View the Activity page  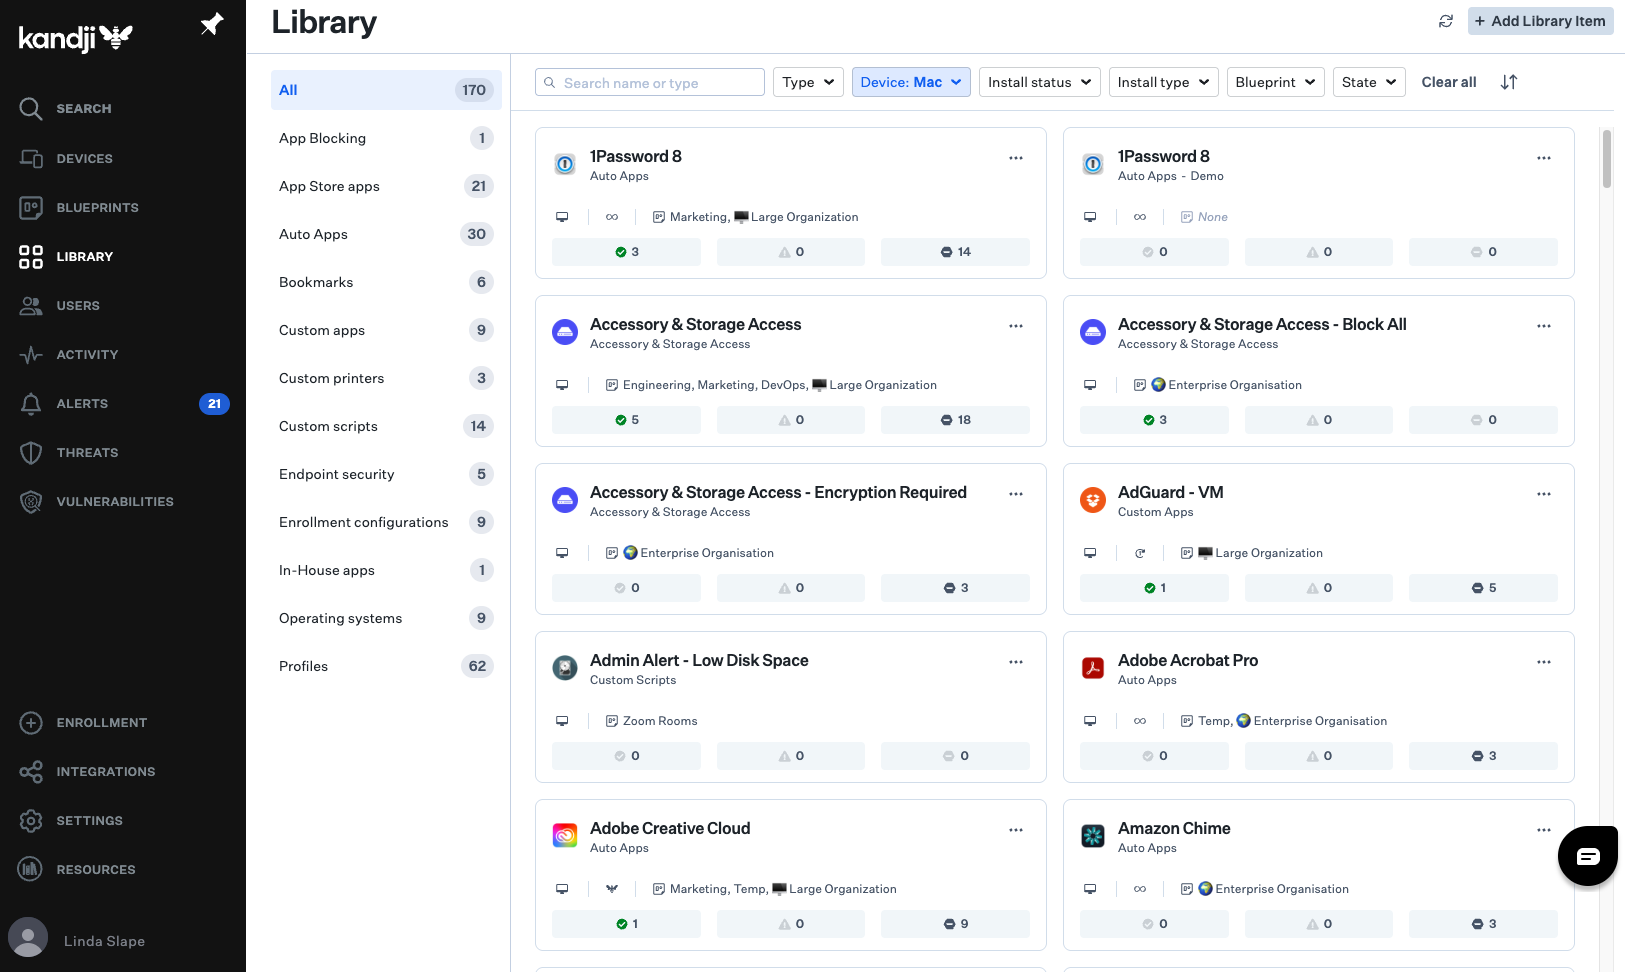pyautogui.click(x=68, y=354)
